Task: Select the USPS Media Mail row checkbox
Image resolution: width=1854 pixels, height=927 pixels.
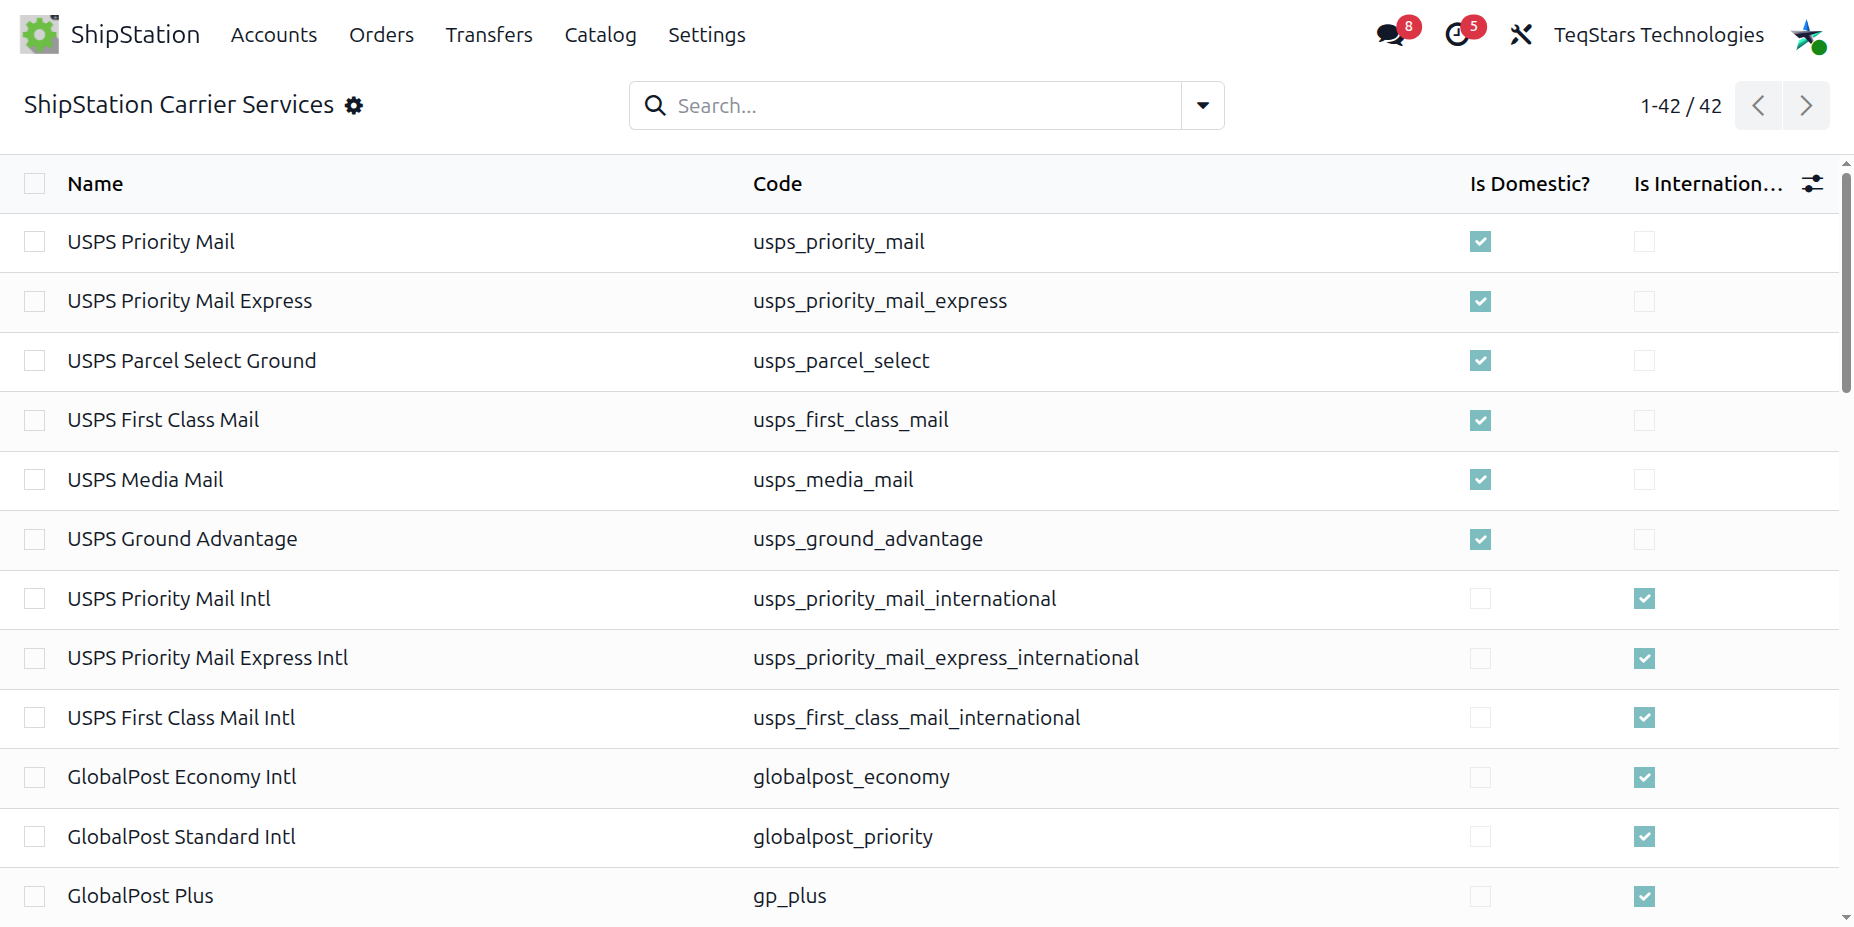Action: tap(35, 480)
